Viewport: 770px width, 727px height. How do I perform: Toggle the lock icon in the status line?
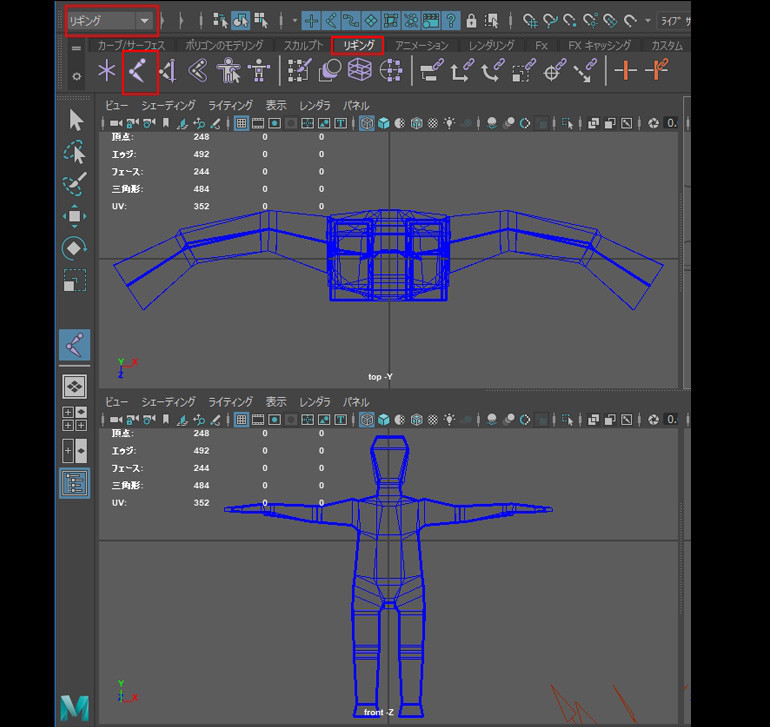471,20
